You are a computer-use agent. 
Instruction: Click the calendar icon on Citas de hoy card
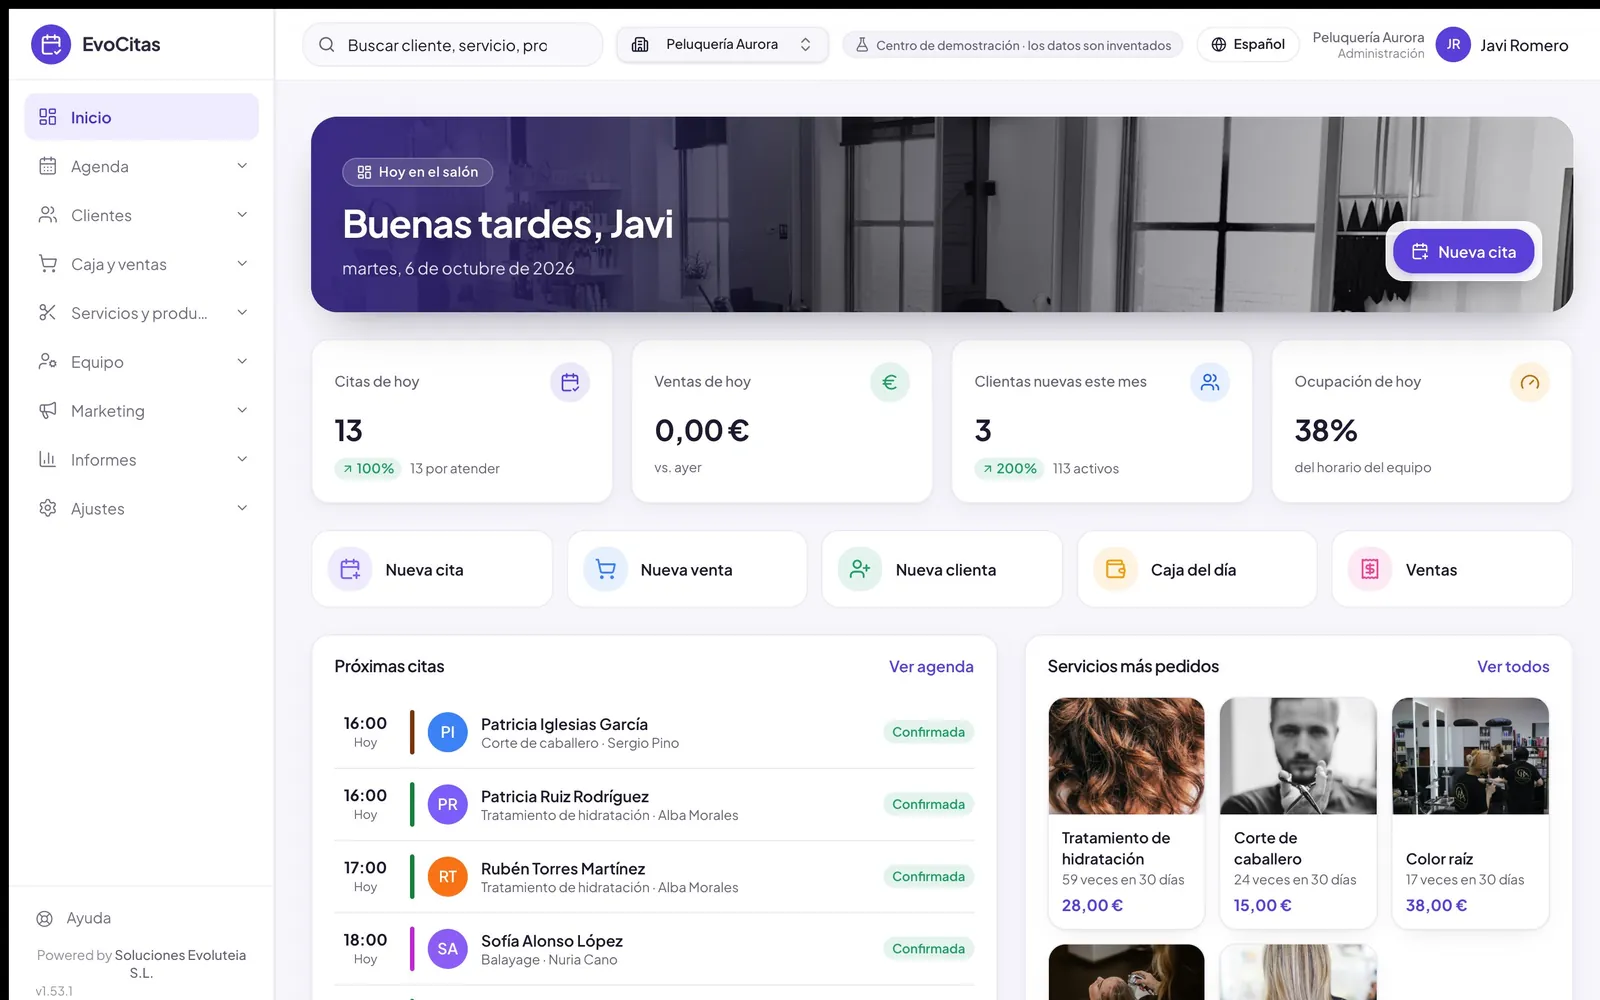point(570,382)
